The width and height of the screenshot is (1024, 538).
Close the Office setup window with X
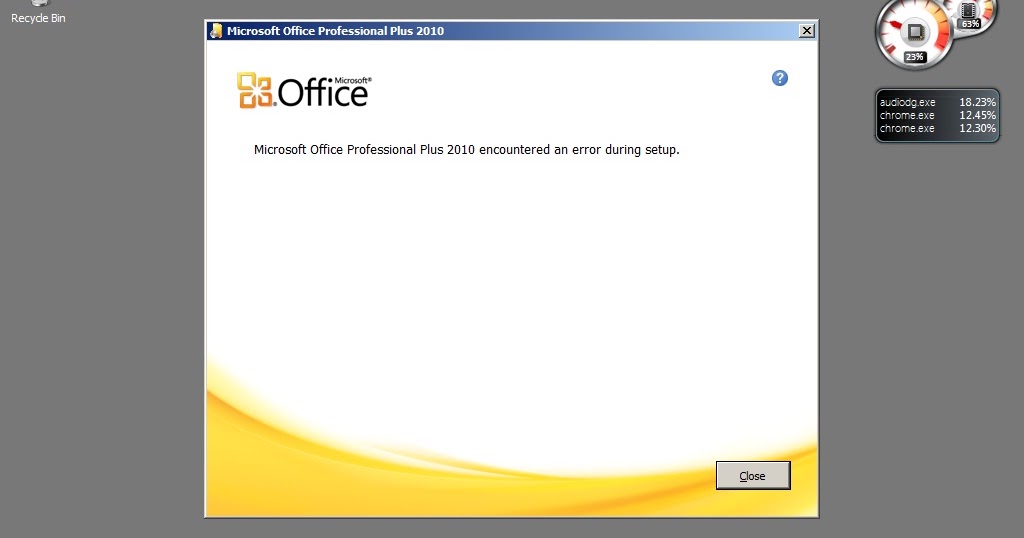point(807,31)
